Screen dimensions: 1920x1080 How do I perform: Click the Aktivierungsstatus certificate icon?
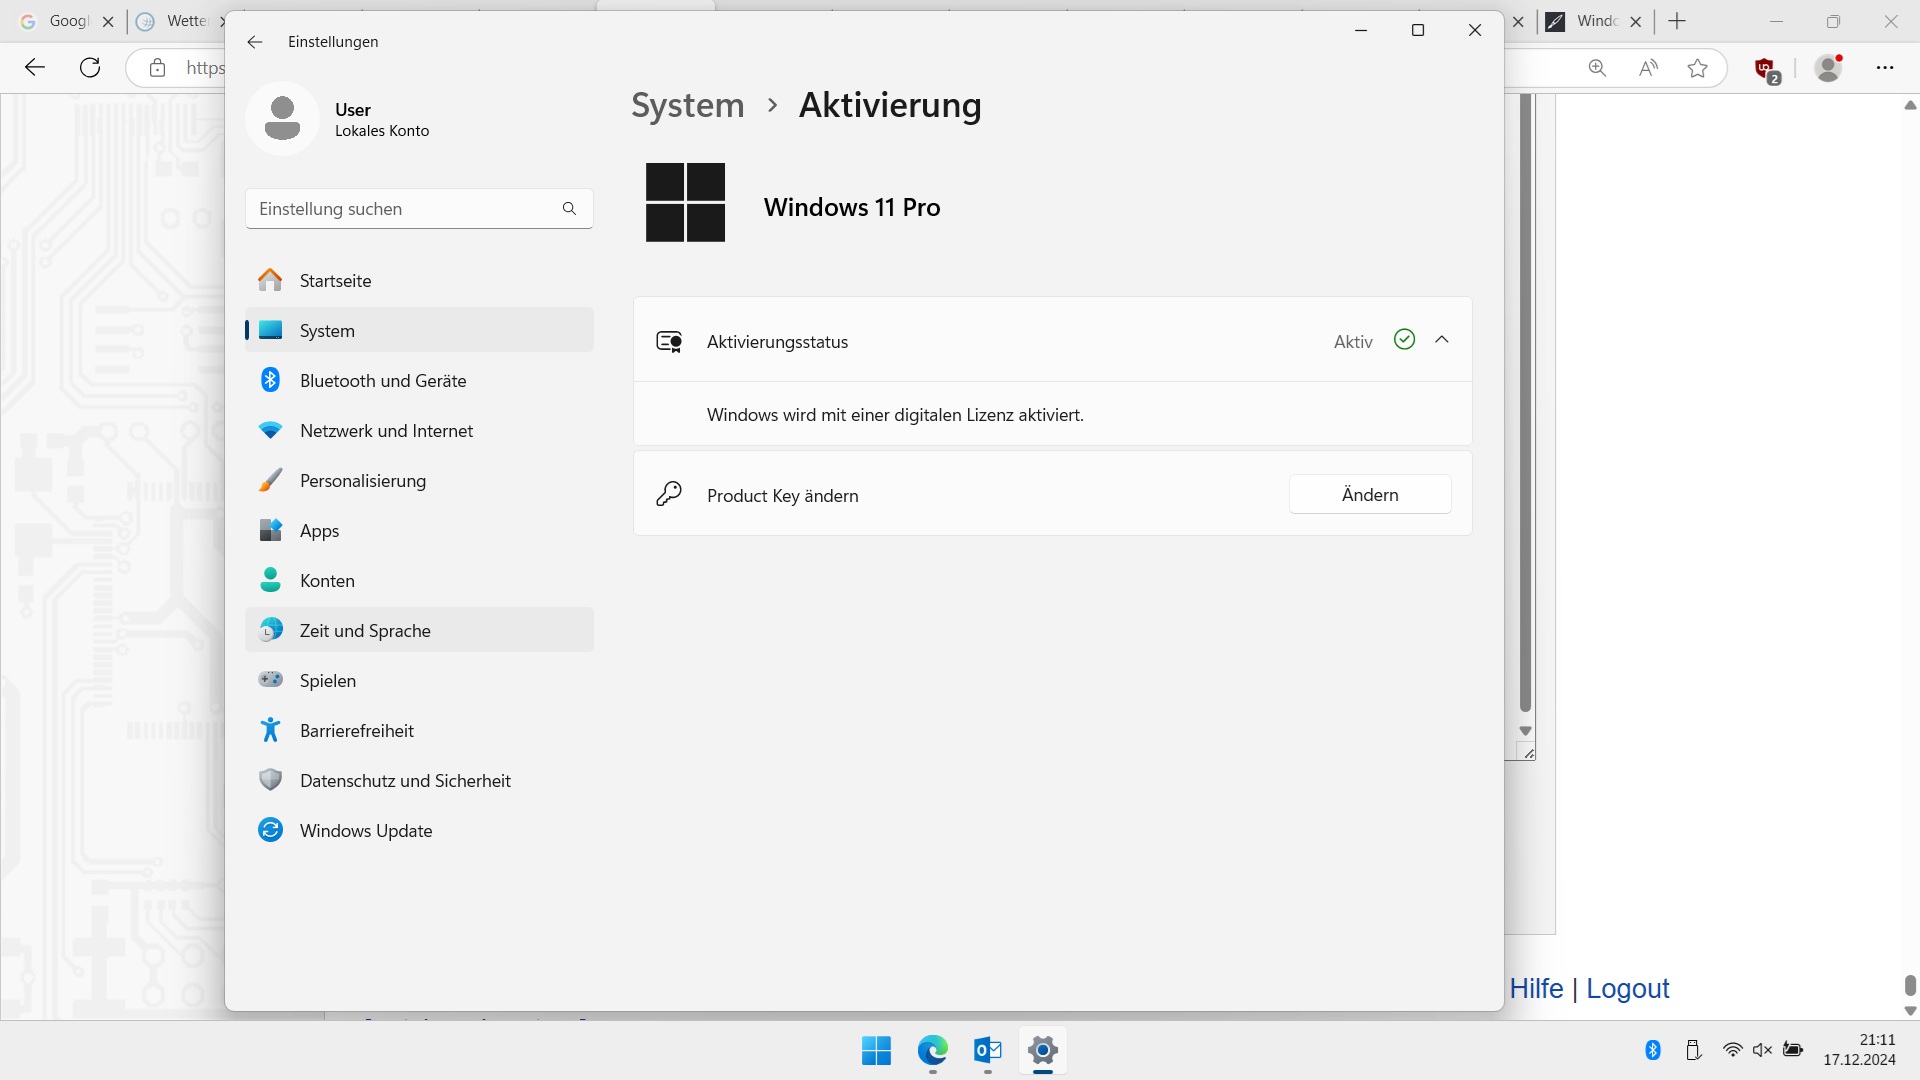coord(669,342)
